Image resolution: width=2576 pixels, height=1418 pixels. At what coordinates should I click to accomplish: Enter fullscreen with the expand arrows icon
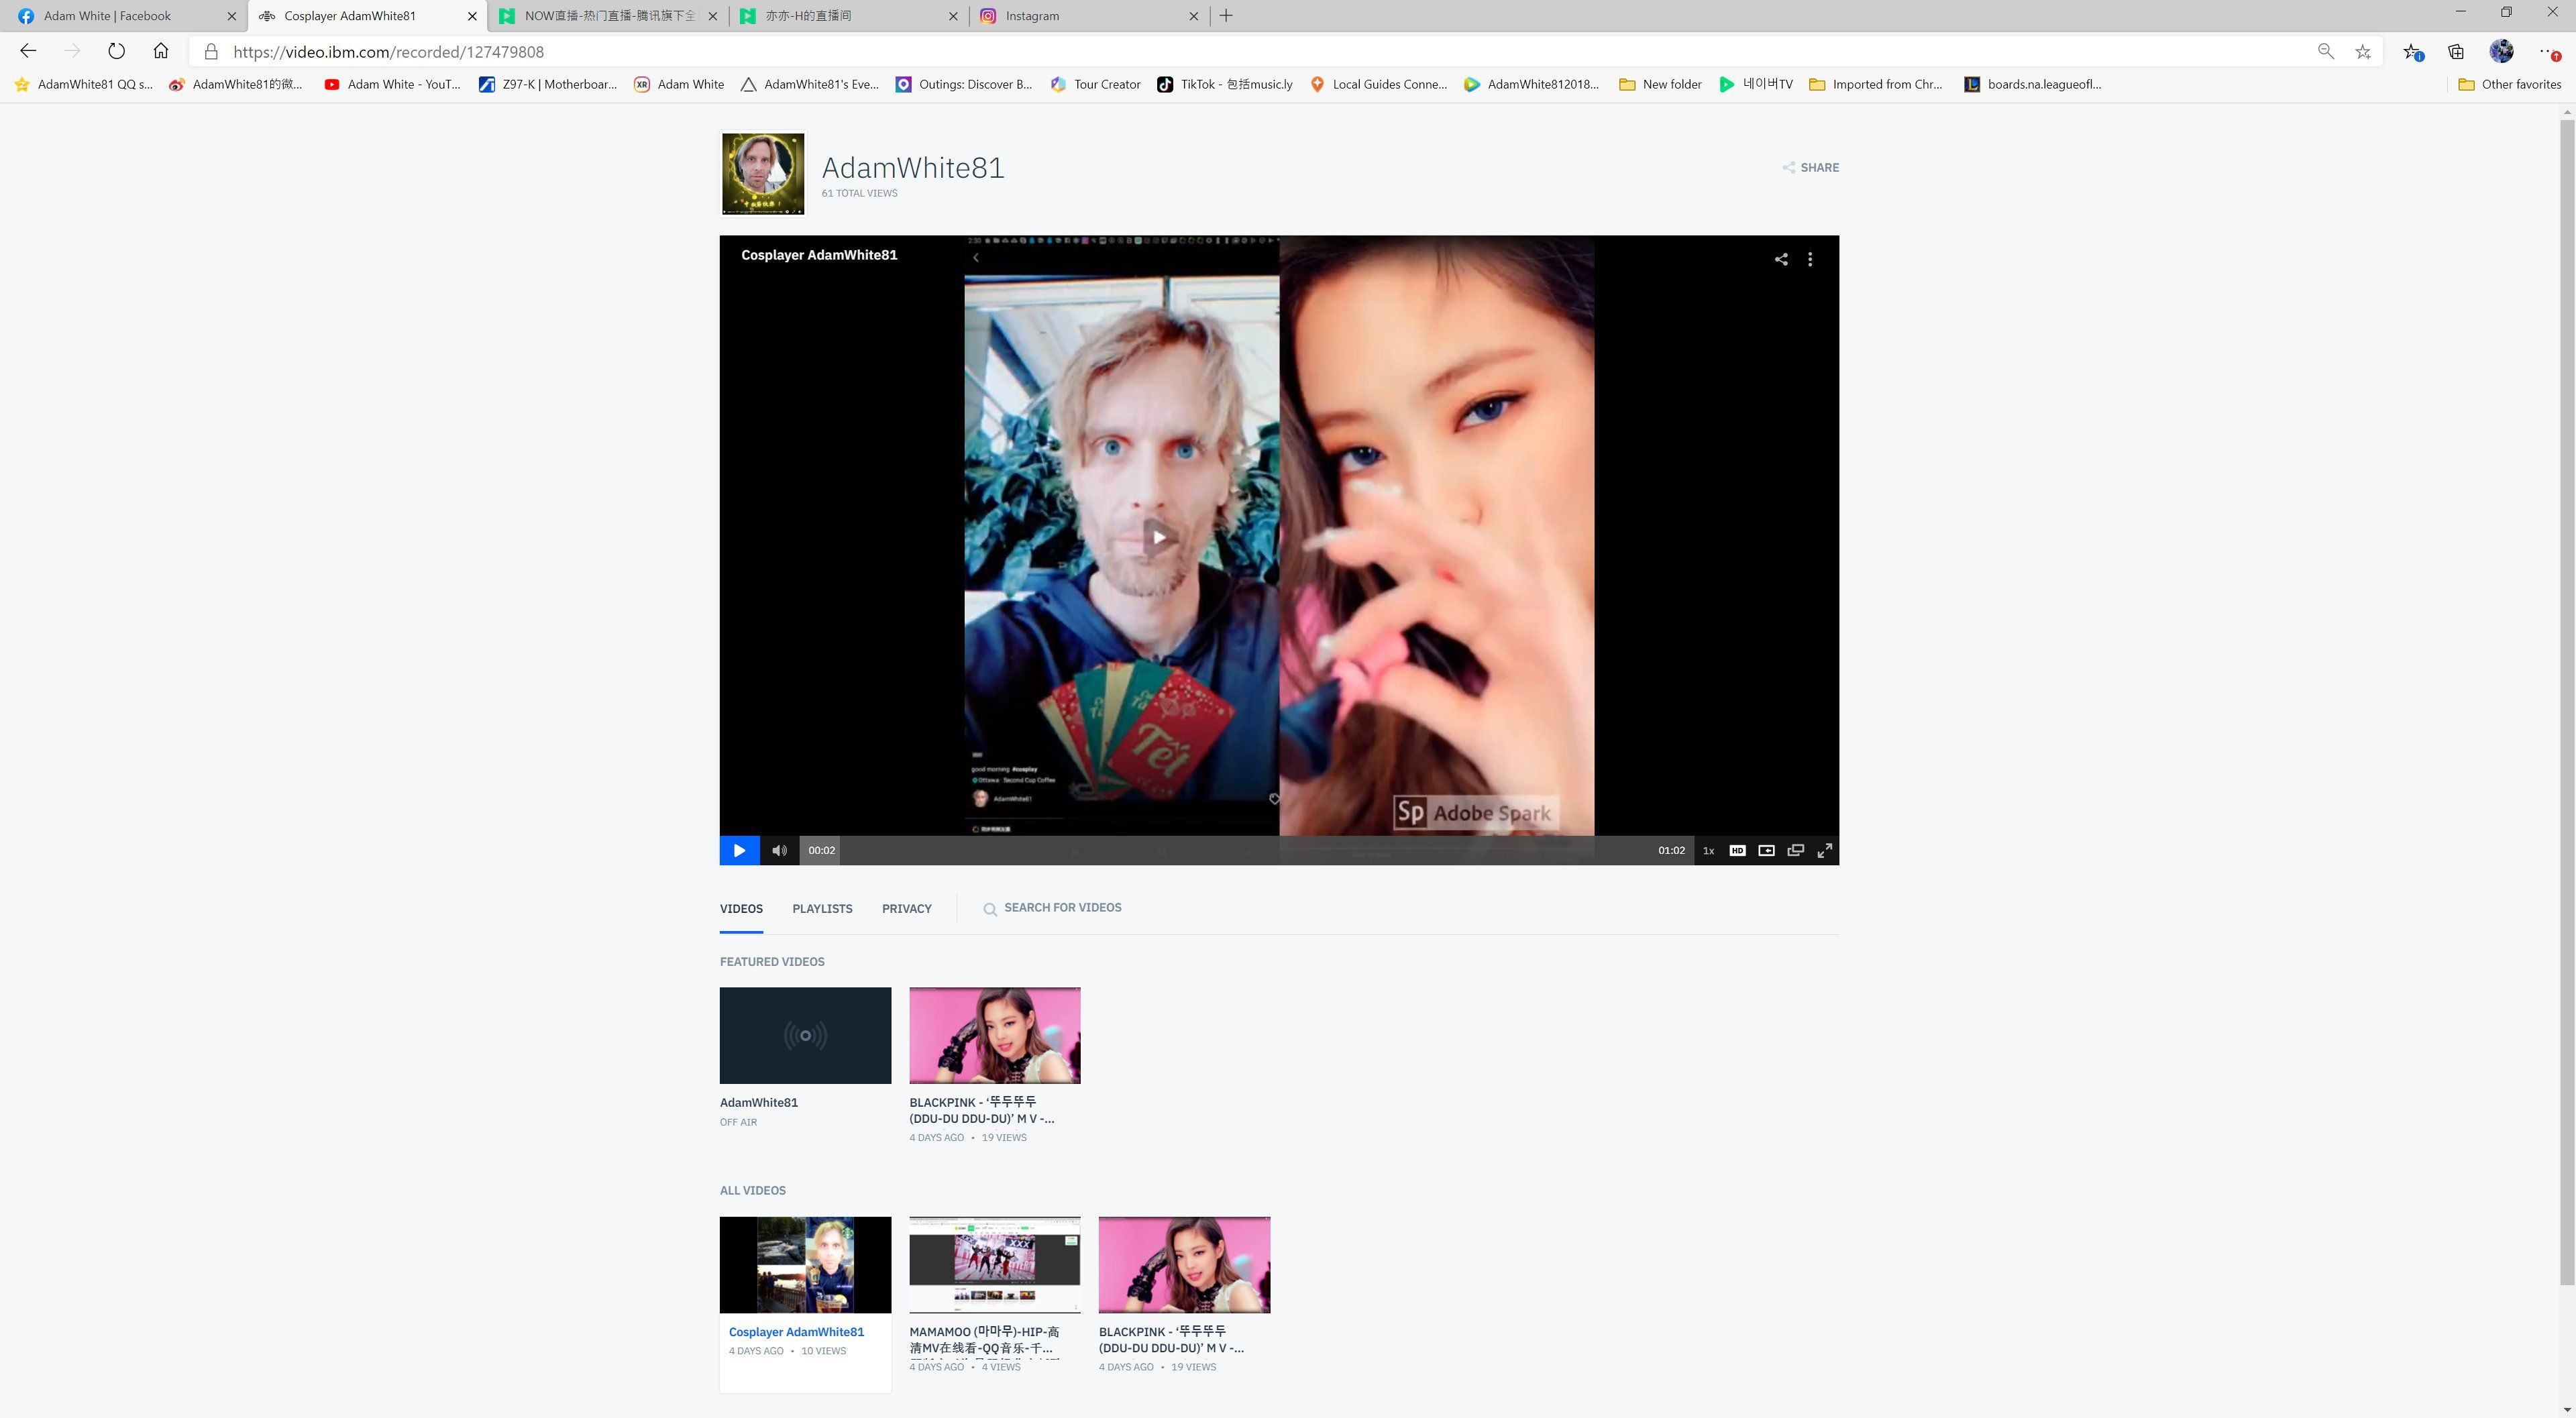click(x=1824, y=851)
